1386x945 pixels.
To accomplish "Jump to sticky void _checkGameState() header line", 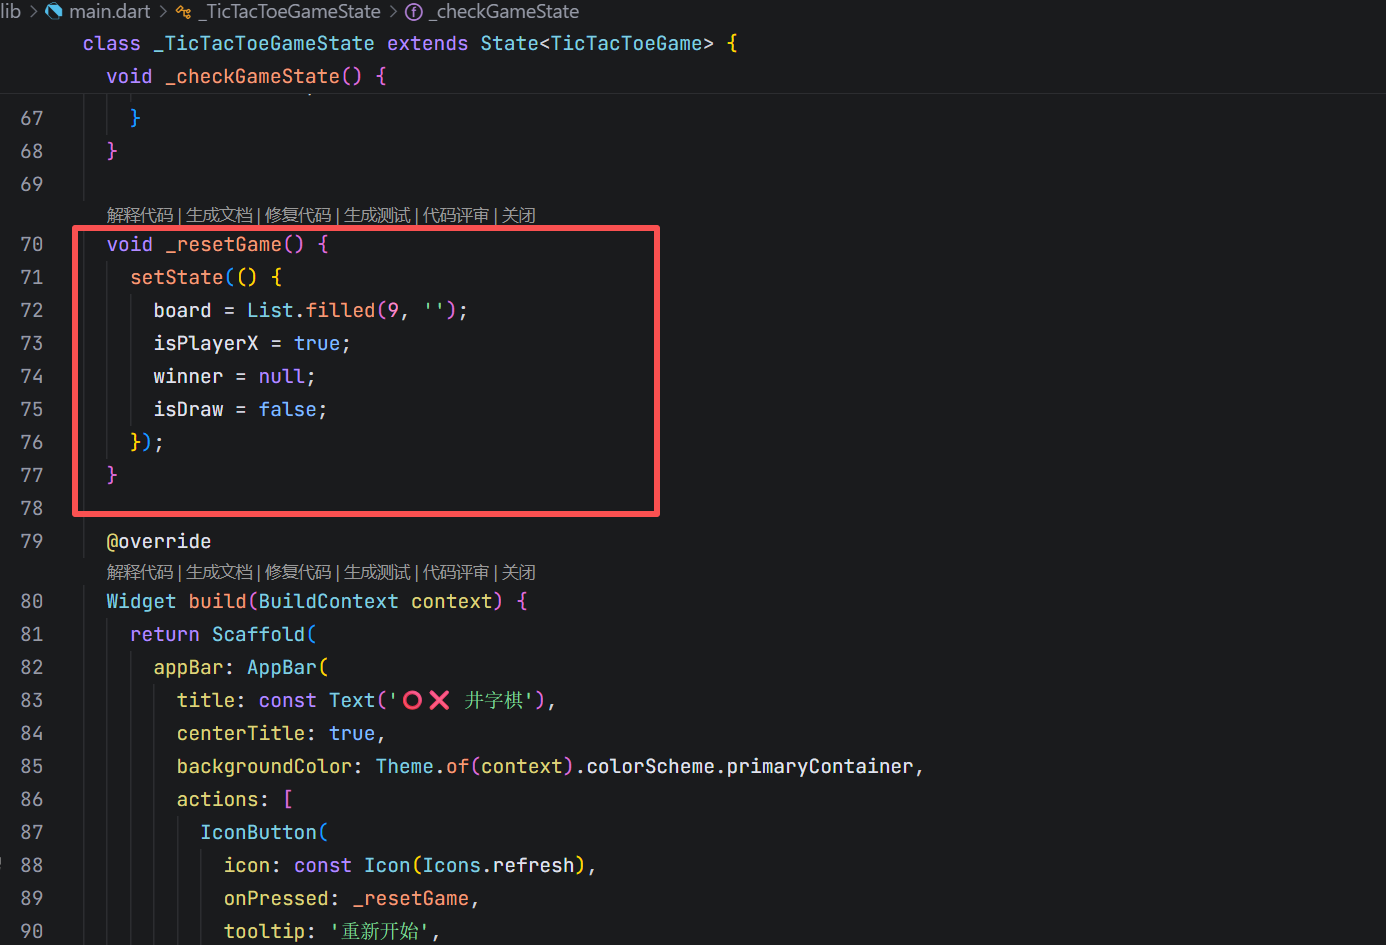I will click(x=246, y=77).
